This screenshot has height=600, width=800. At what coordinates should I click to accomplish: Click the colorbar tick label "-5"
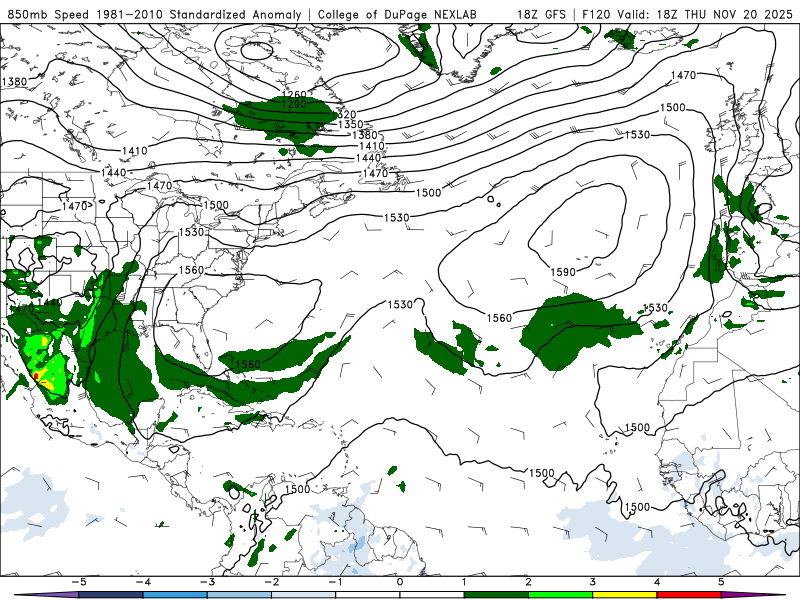point(79,582)
